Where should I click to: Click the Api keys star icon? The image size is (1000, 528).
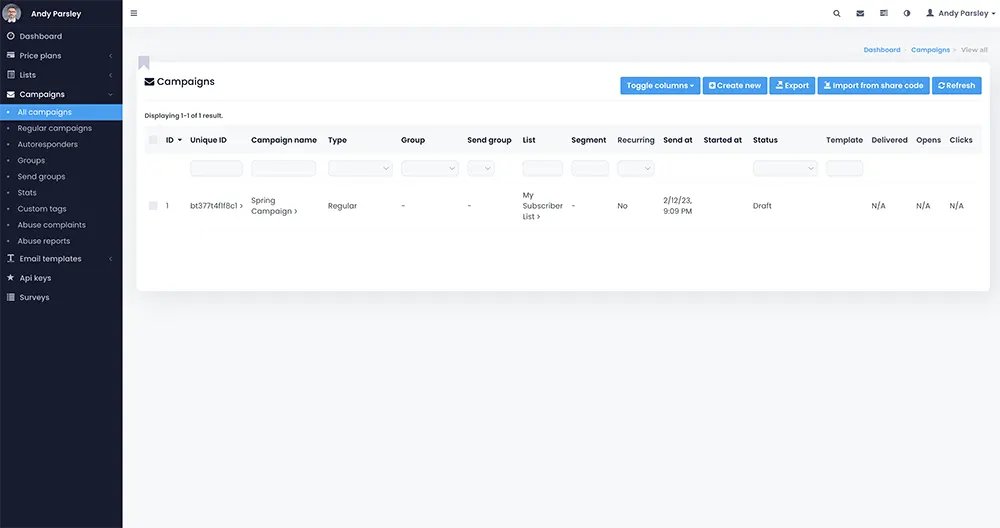click(x=10, y=278)
